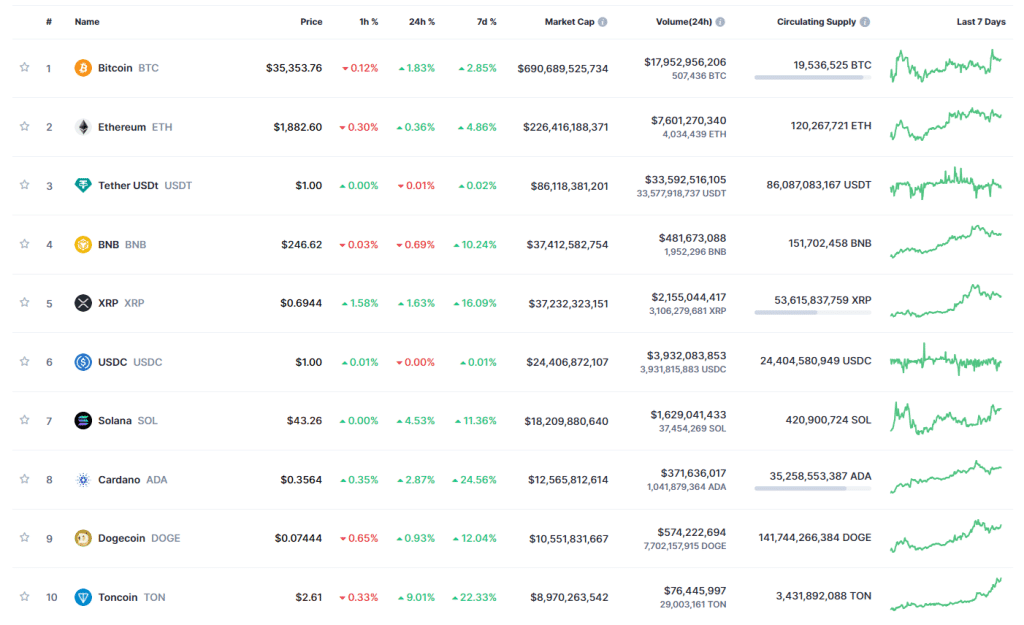This screenshot has height=625, width=1024.
Task: Favorite BNB using its star
Action: pyautogui.click(x=24, y=244)
